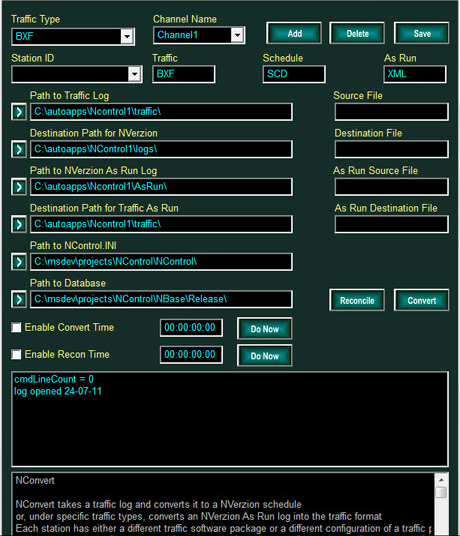
Task: Enable Recon Time checkbox
Action: point(16,354)
